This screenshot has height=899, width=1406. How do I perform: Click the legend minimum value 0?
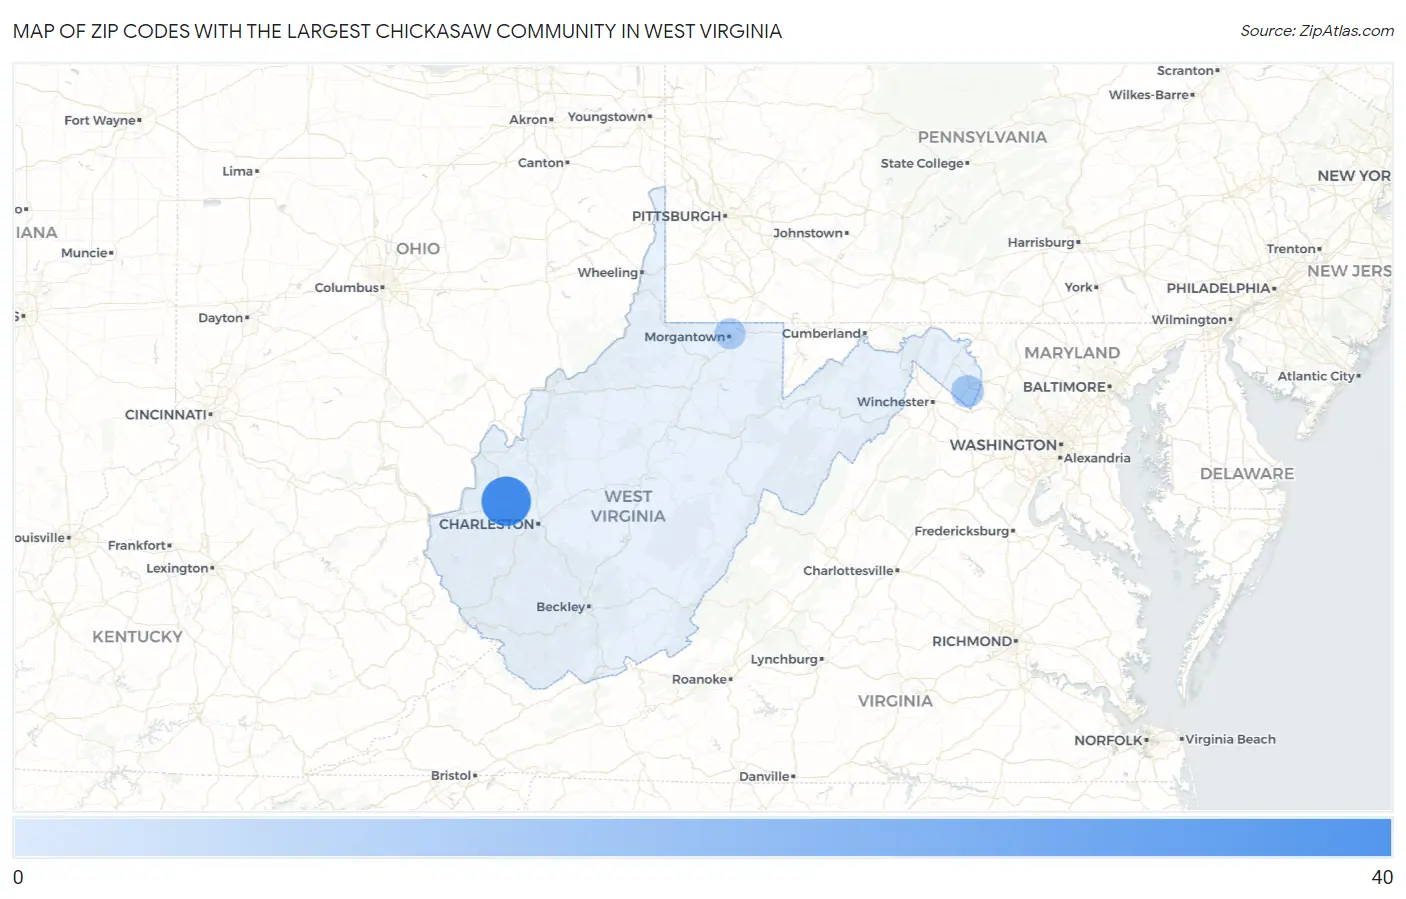point(18,878)
